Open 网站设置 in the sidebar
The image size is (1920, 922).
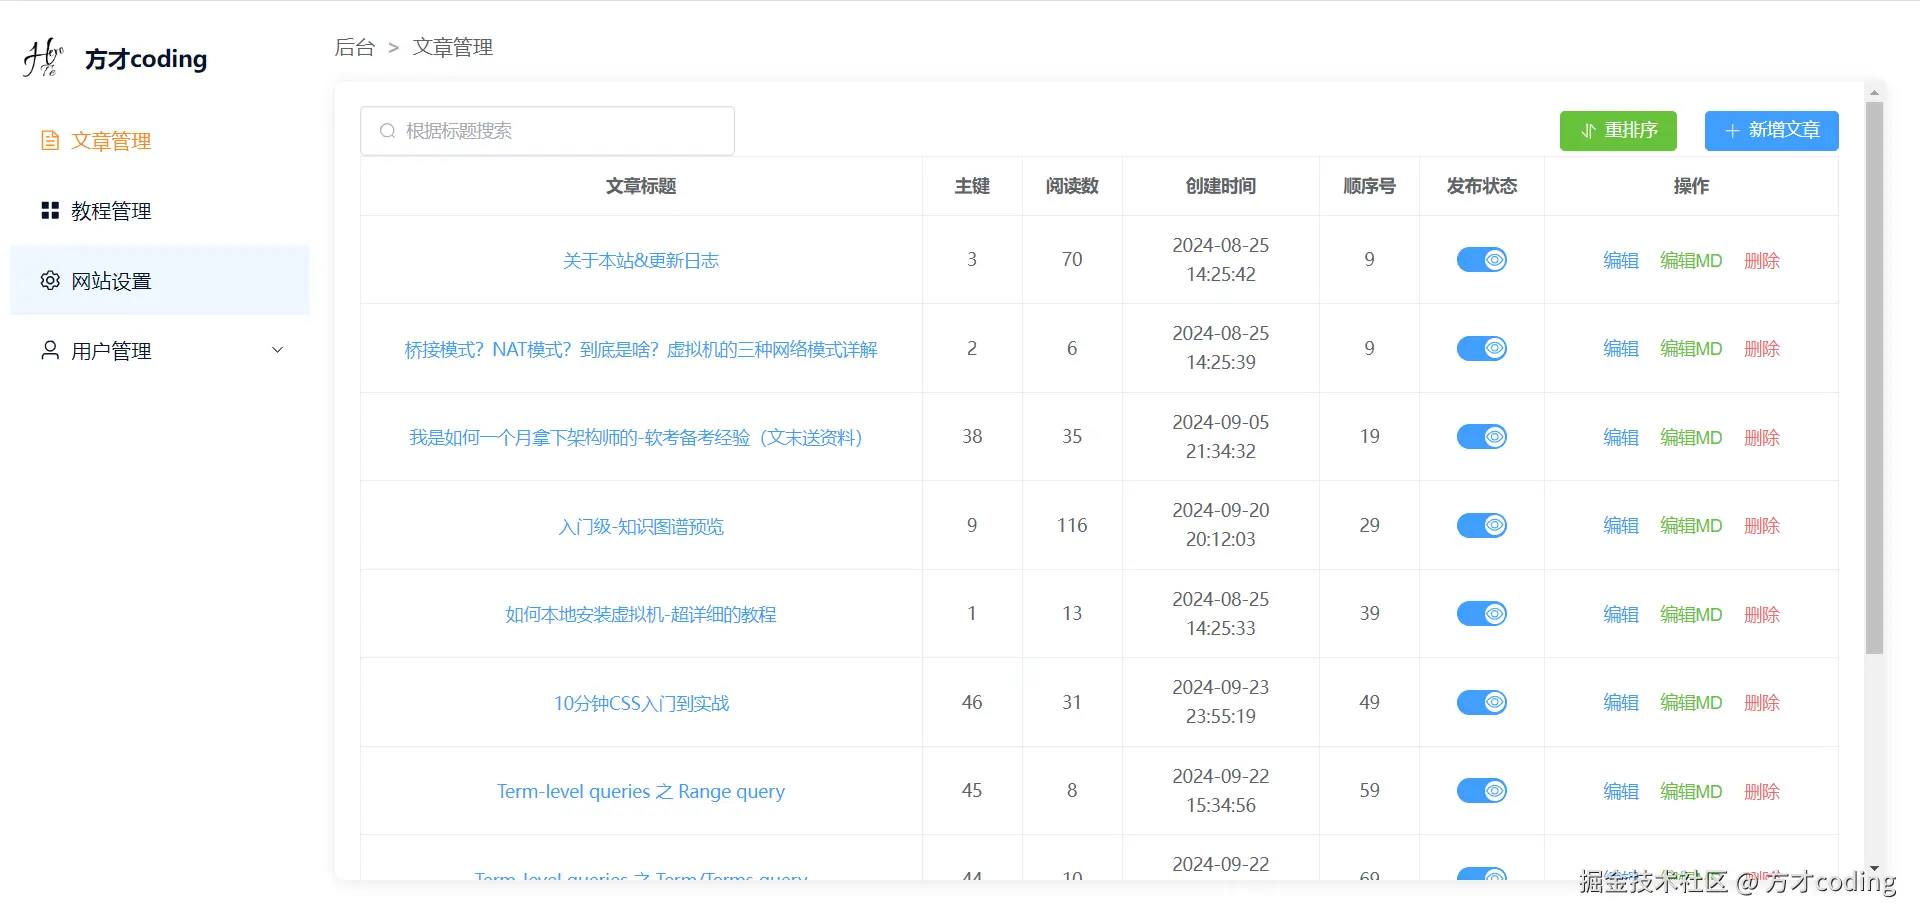160,281
